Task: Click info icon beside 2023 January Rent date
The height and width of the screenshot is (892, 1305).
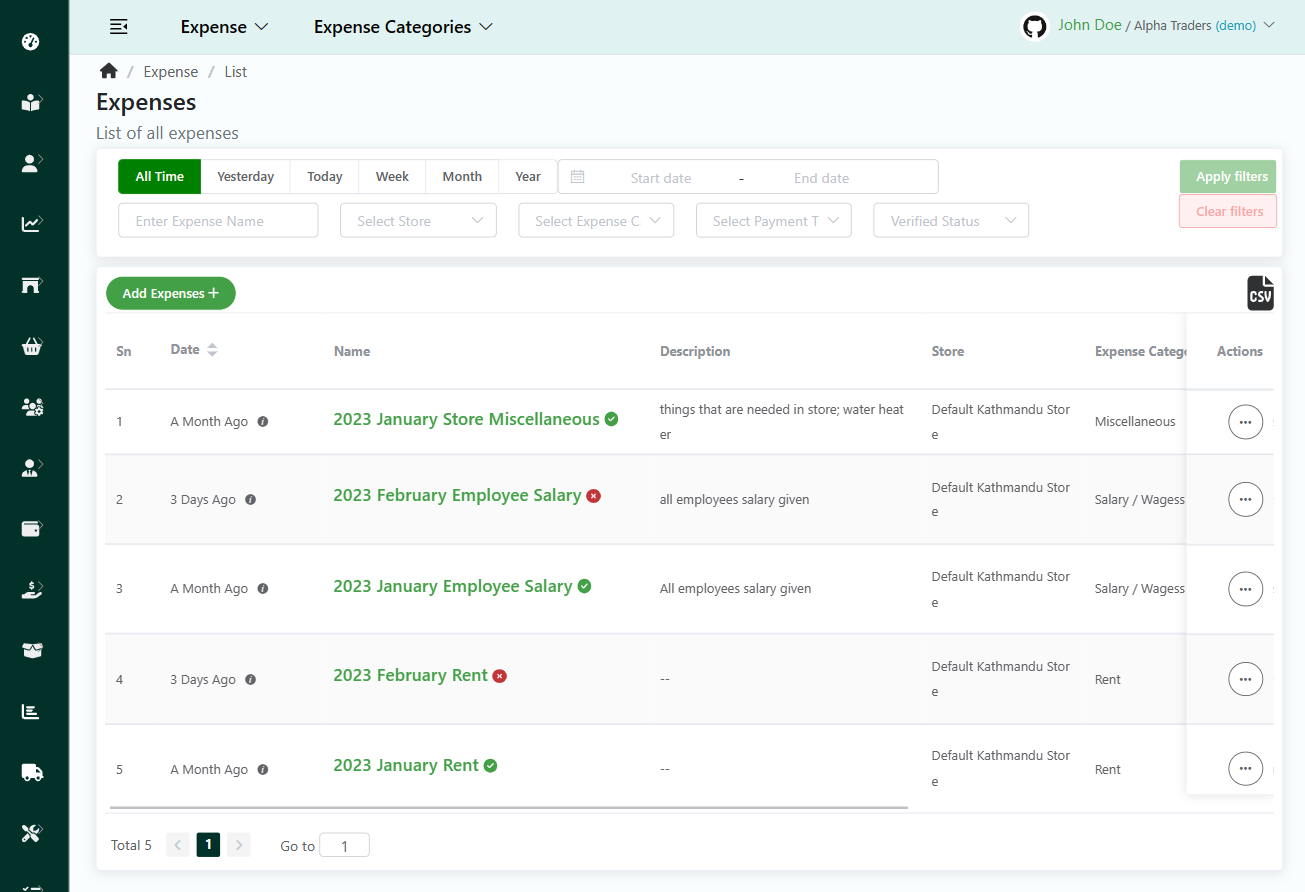Action: 263,770
